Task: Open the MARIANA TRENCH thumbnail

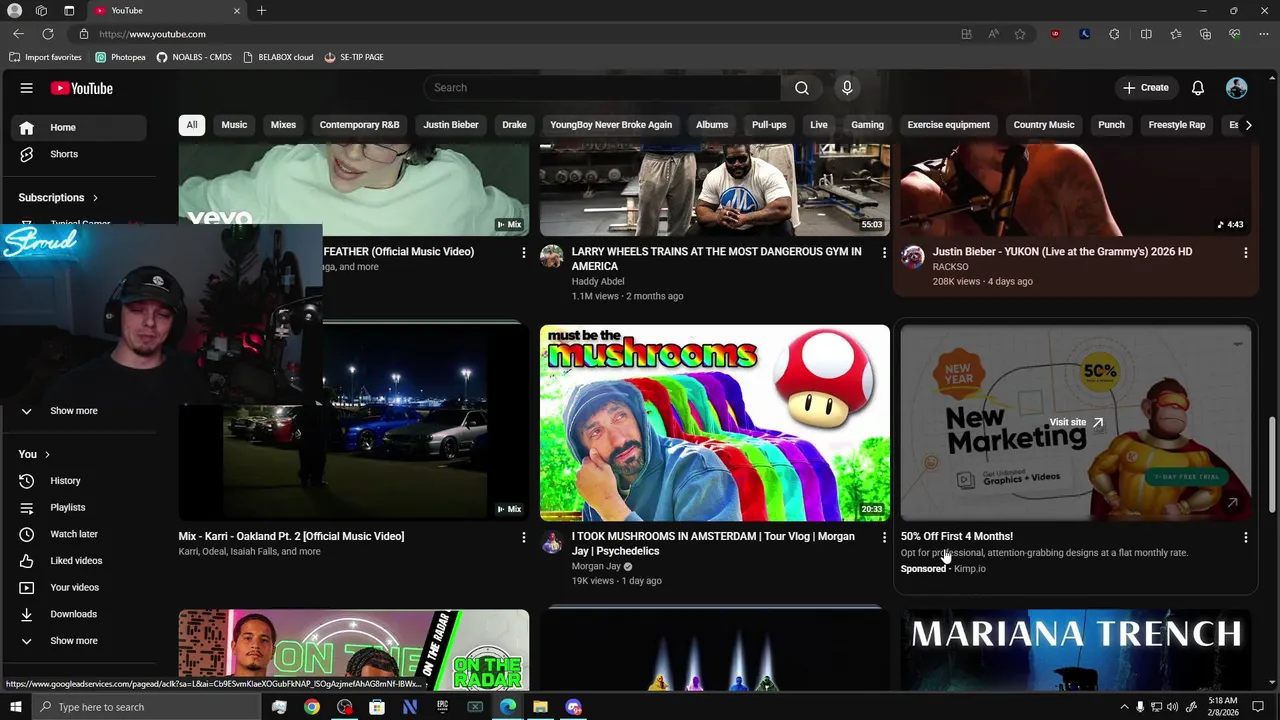Action: pyautogui.click(x=1076, y=650)
